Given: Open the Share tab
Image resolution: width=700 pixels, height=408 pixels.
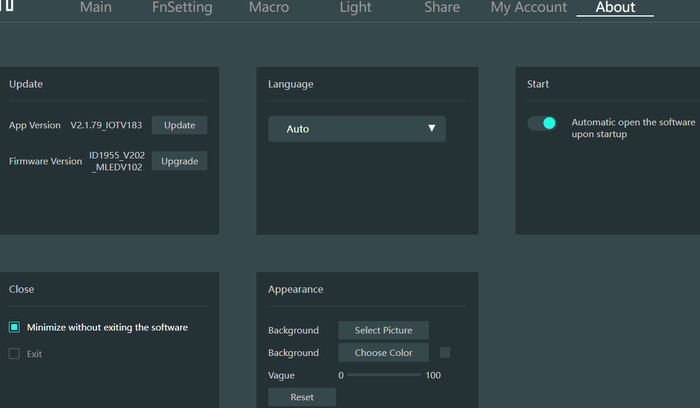Looking at the screenshot, I should pos(441,8).
